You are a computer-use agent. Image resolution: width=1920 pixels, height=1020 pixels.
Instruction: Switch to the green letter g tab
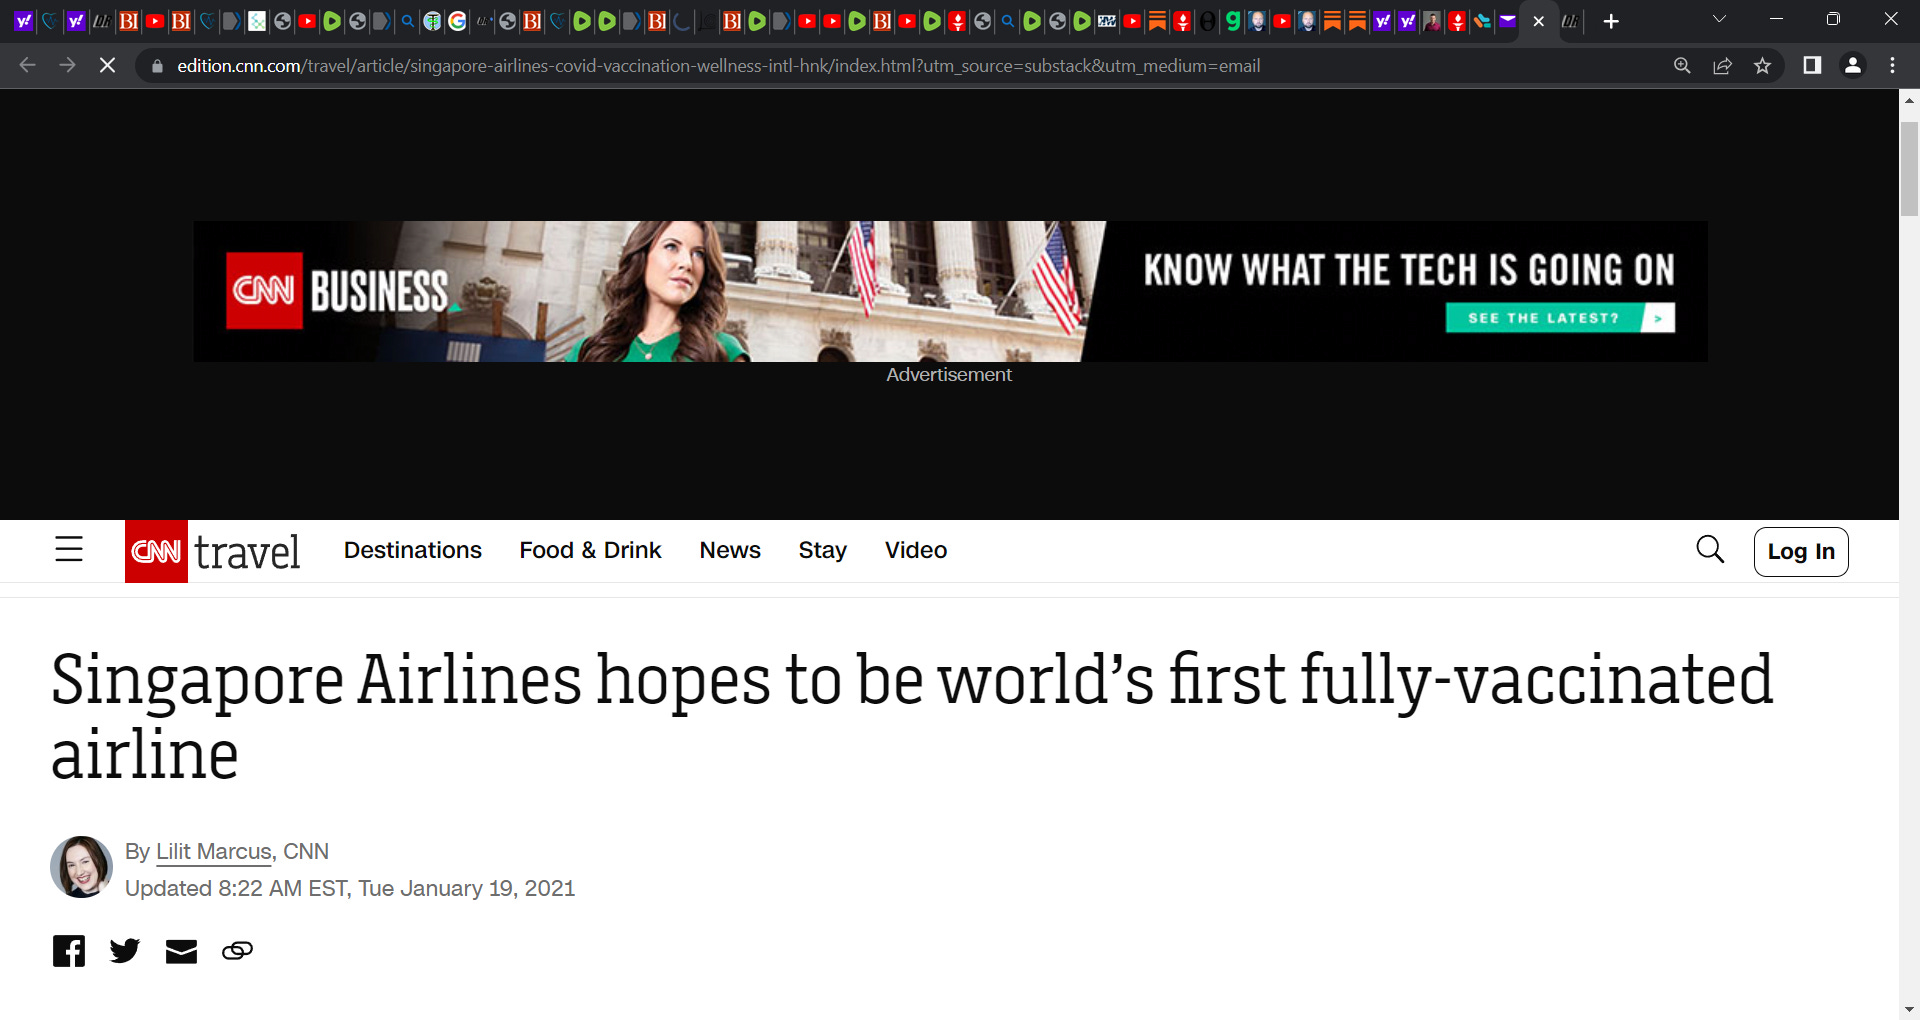pos(1232,21)
